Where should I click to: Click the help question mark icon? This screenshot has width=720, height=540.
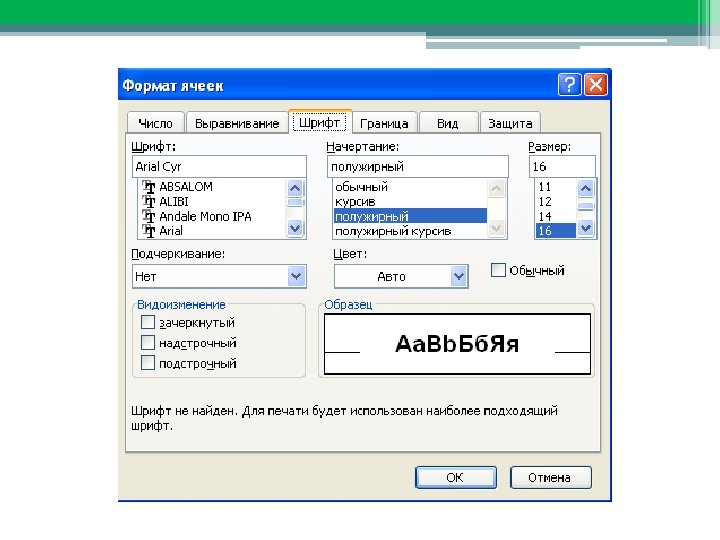coord(569,85)
